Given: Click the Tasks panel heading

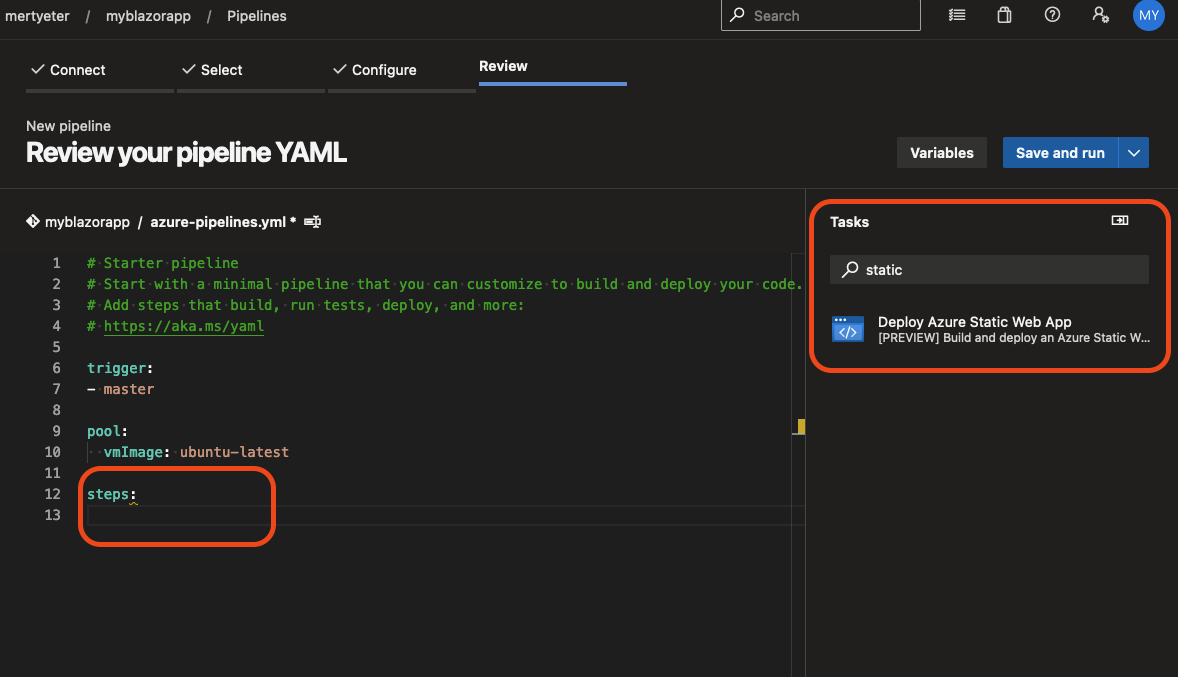Looking at the screenshot, I should pos(849,222).
